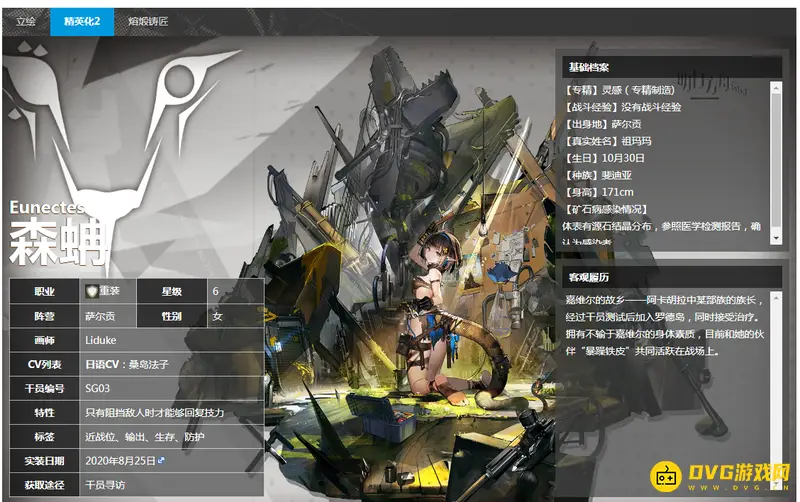800x502 pixels.
Task: Click the CV列表 row label
Action: [x=44, y=364]
